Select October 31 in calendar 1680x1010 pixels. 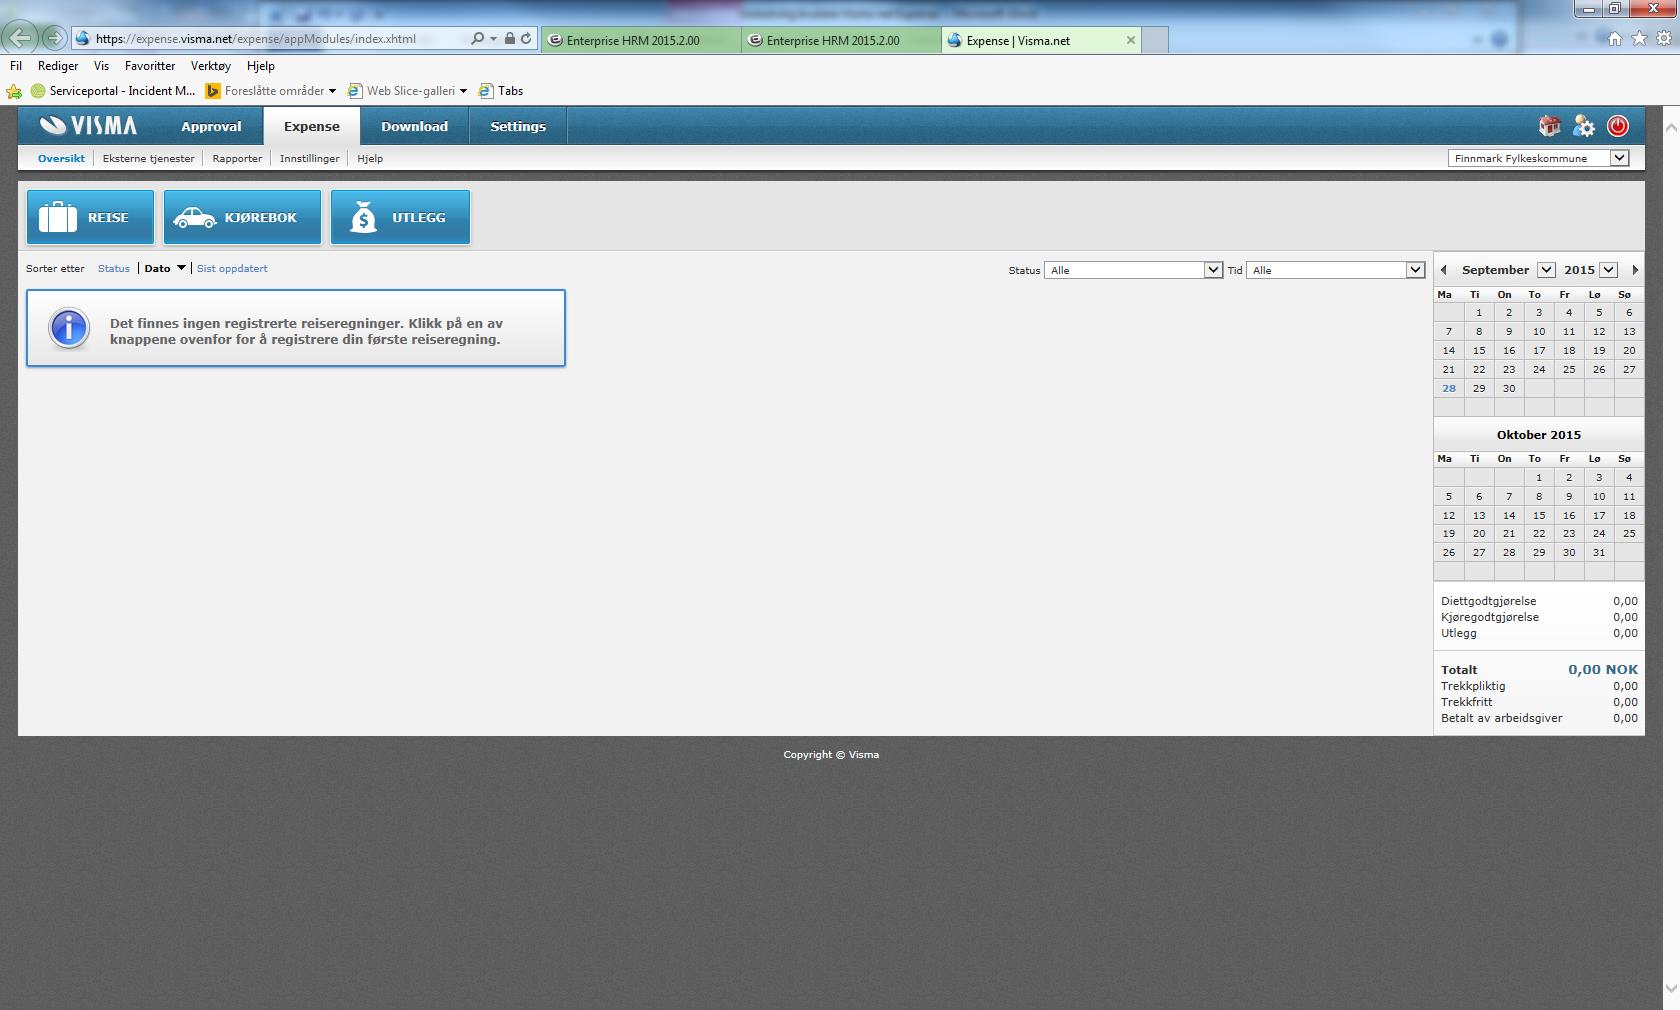coord(1599,552)
